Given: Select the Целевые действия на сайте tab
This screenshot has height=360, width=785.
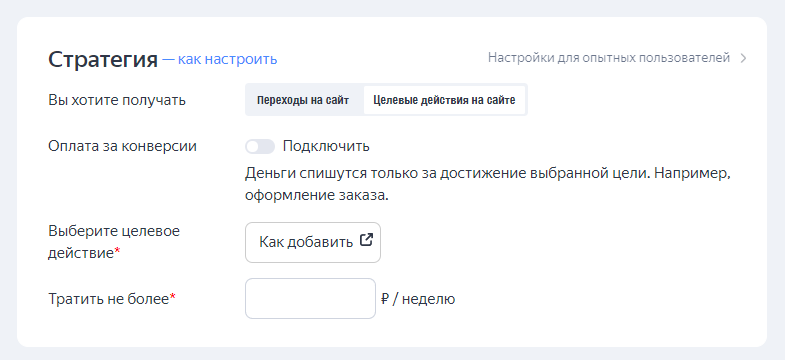Looking at the screenshot, I should tap(445, 100).
